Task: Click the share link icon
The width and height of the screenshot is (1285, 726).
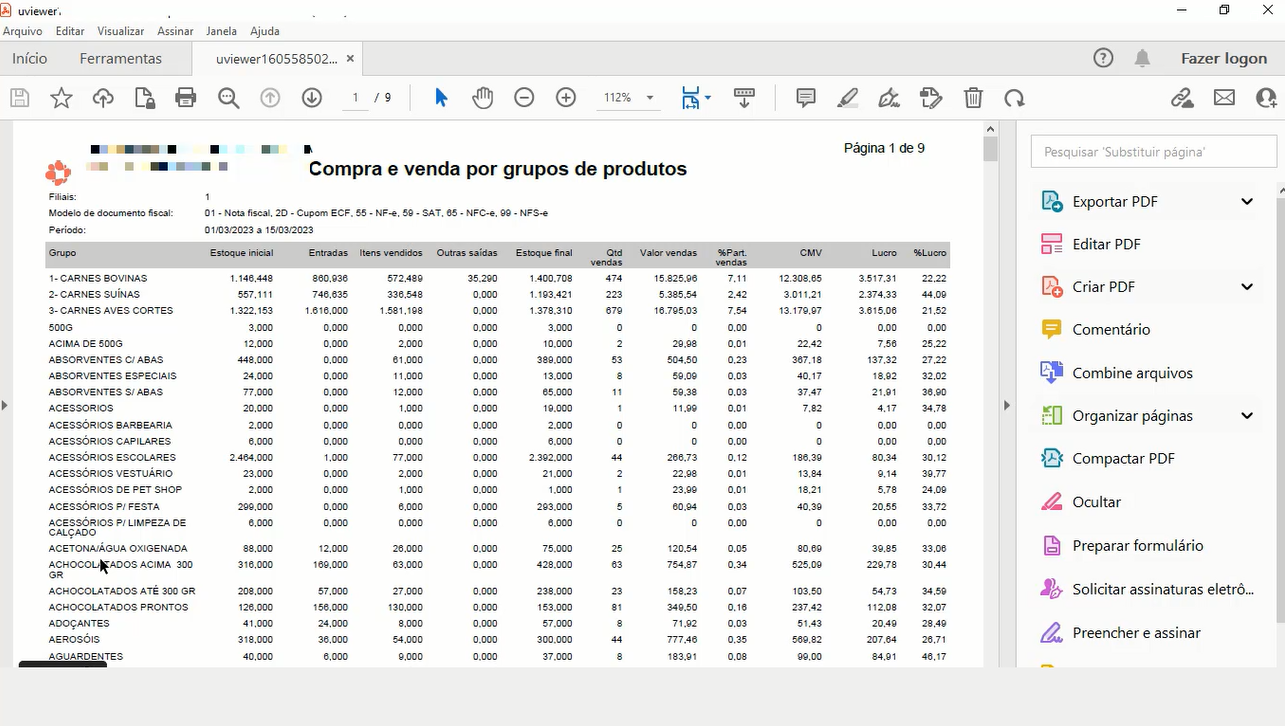Action: [1183, 98]
